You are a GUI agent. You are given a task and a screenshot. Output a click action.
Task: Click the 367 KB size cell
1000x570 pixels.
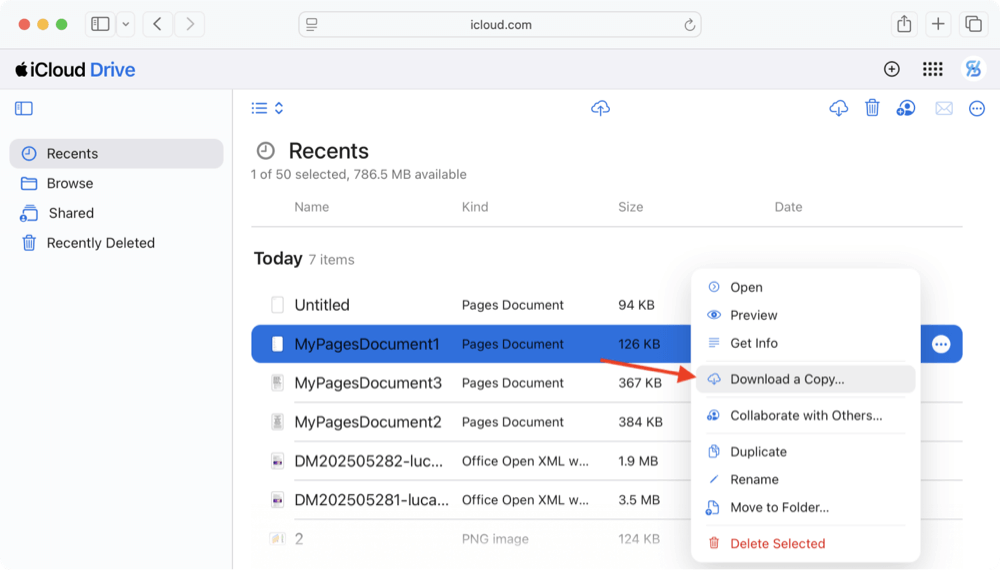pyautogui.click(x=640, y=383)
